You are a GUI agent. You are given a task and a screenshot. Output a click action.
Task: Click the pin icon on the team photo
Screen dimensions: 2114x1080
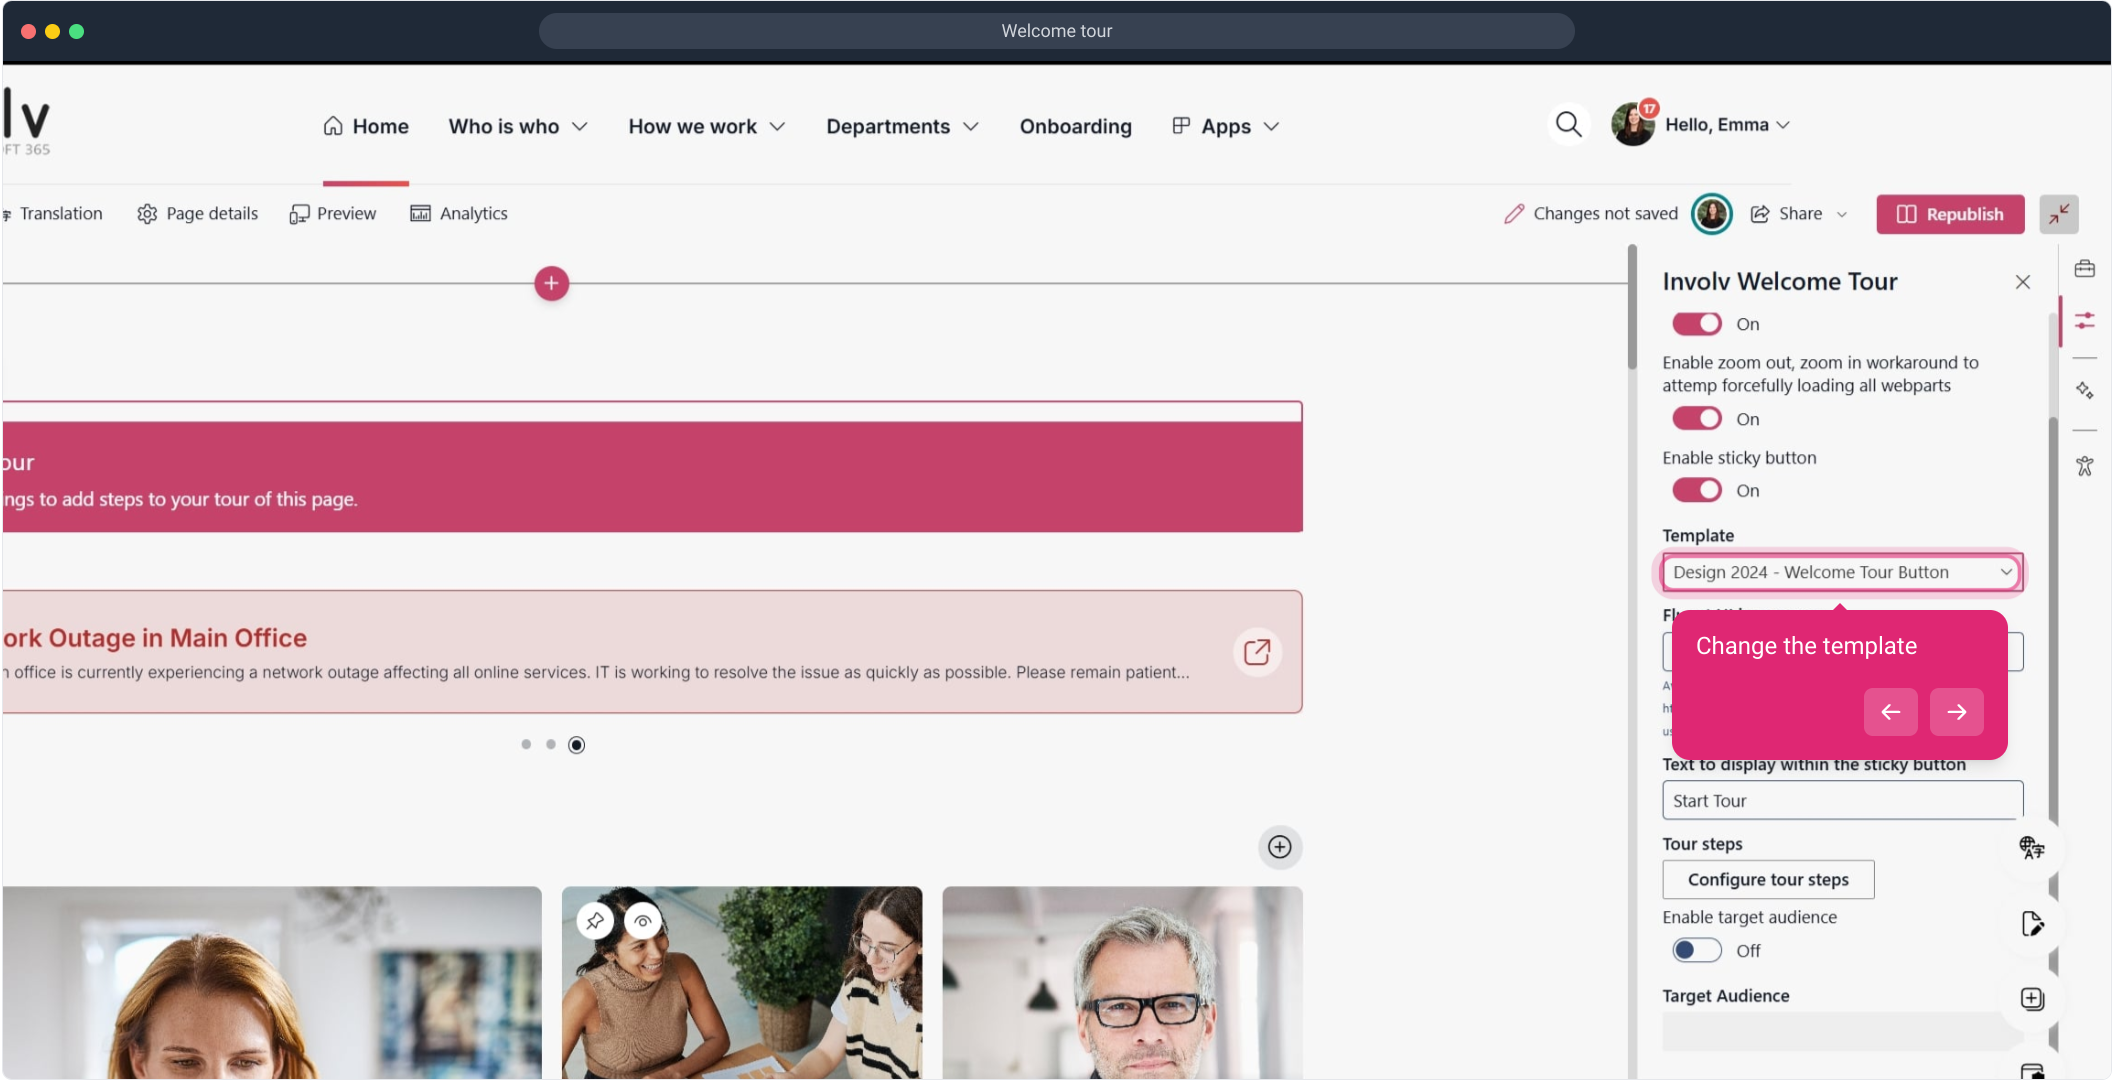pos(595,920)
